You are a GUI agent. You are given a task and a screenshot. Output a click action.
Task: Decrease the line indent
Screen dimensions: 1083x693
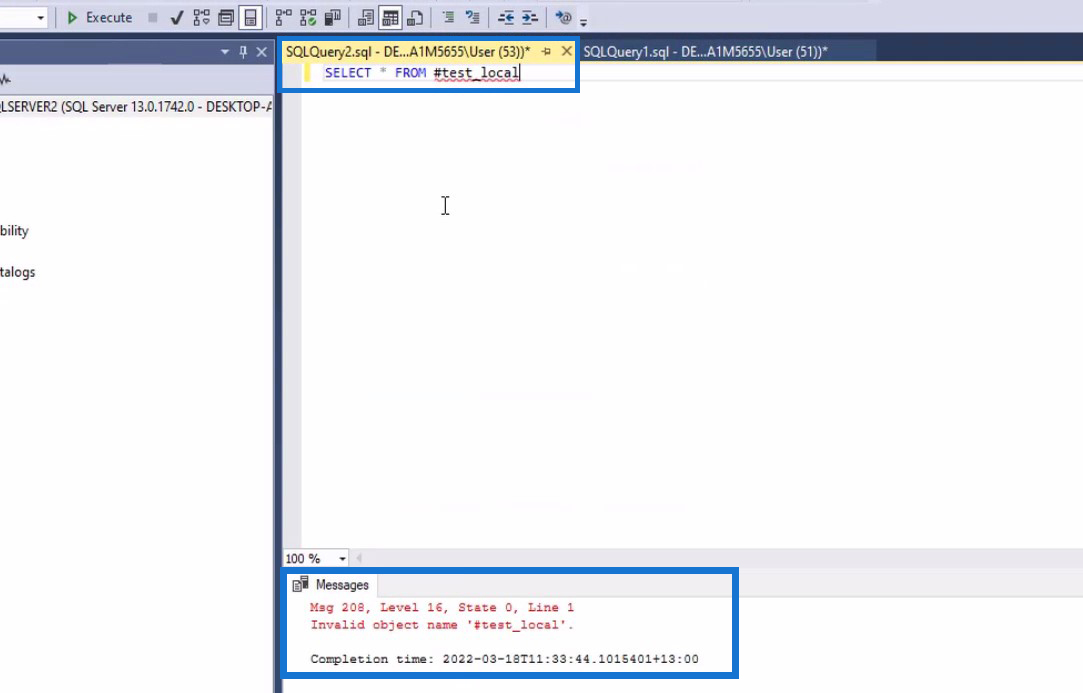[506, 17]
